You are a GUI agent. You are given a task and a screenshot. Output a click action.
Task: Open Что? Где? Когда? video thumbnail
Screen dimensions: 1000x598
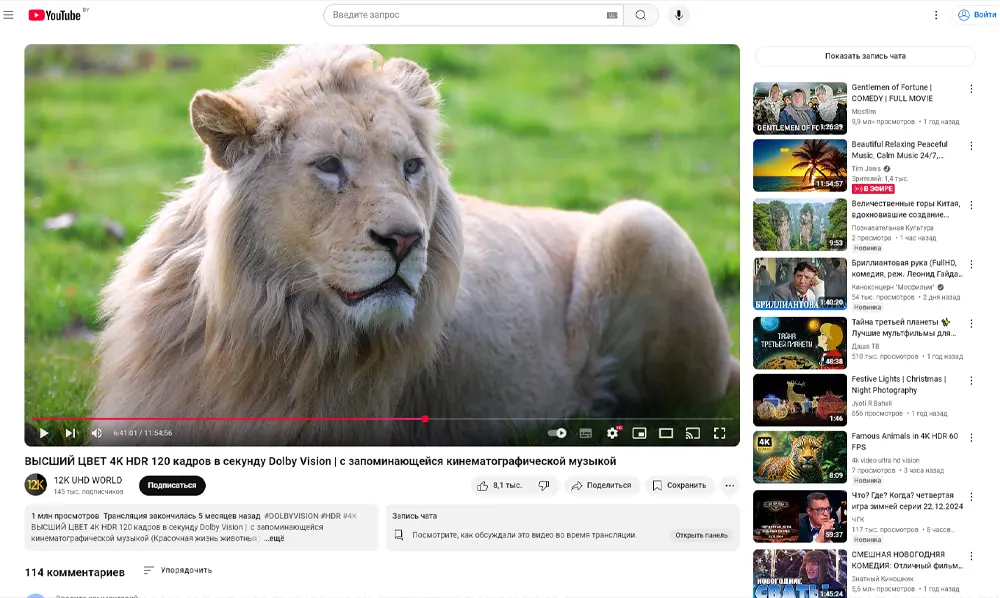click(x=800, y=516)
